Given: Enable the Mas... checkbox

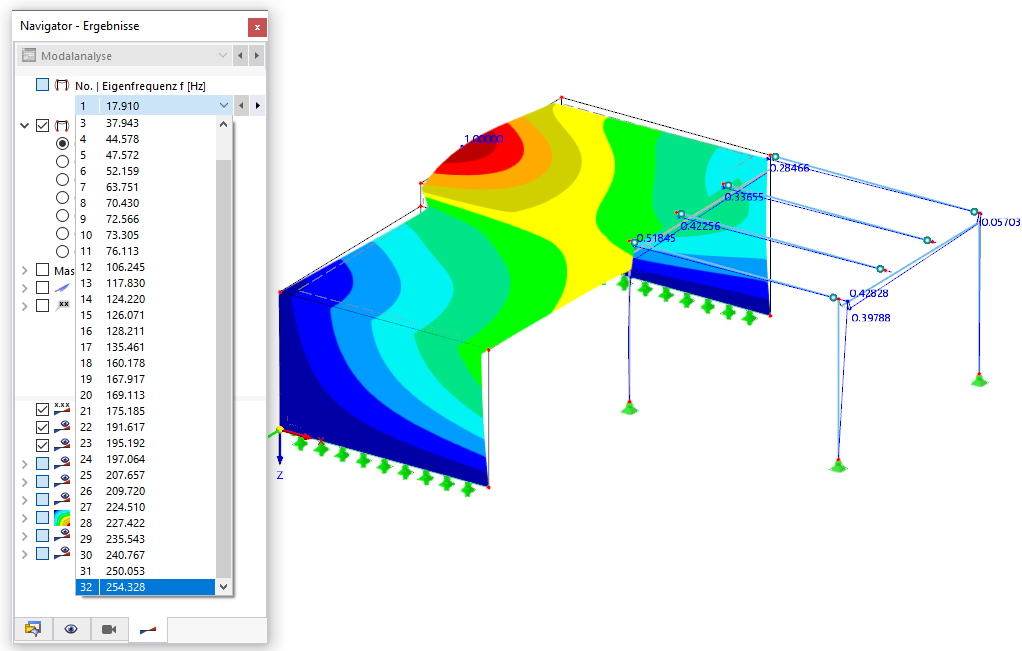Looking at the screenshot, I should [42, 270].
